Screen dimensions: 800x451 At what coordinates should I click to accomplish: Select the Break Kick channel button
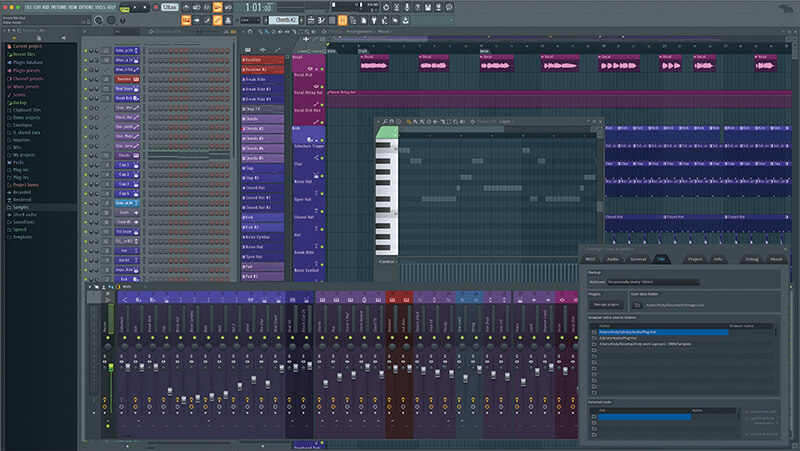tap(127, 98)
